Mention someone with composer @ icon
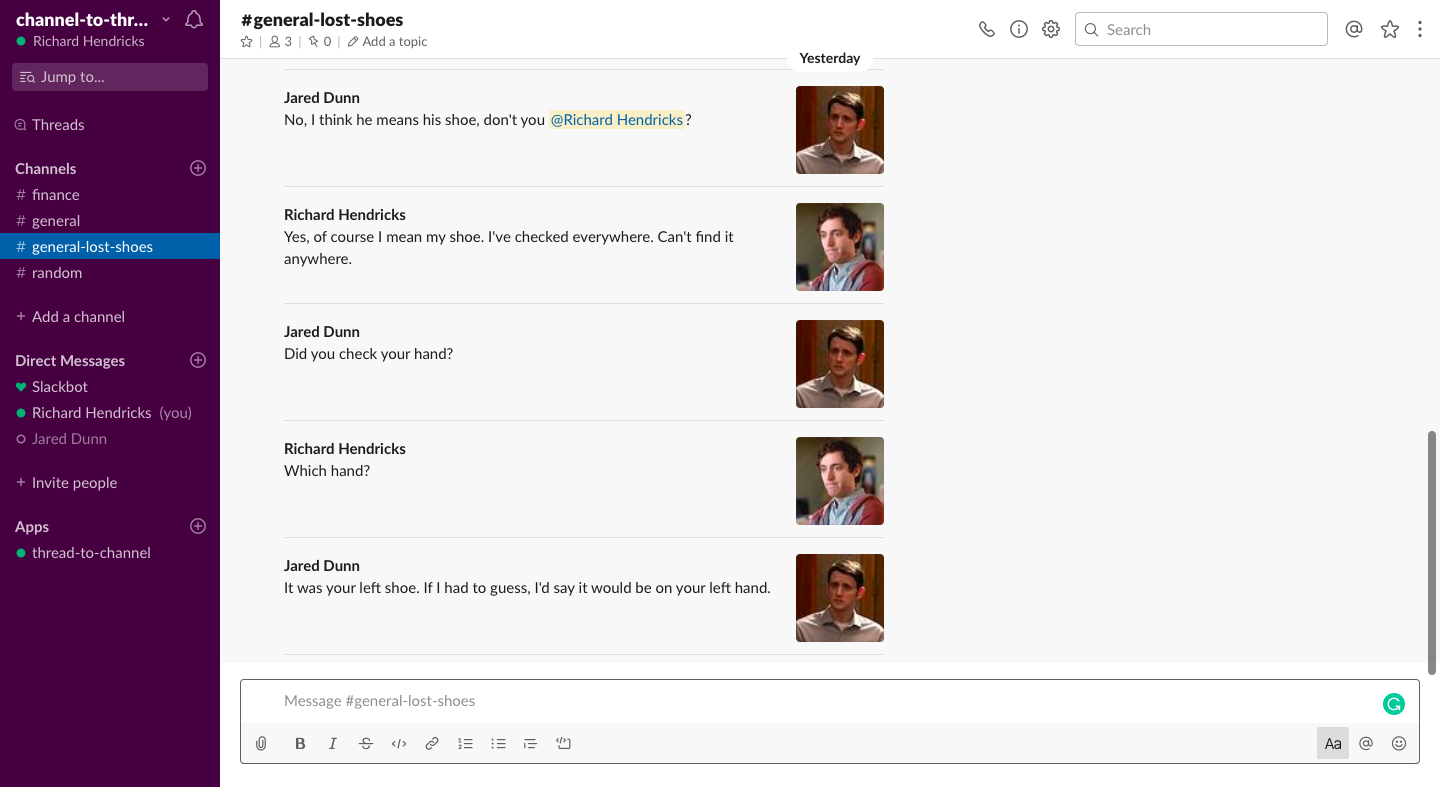This screenshot has width=1440, height=787. [1366, 743]
